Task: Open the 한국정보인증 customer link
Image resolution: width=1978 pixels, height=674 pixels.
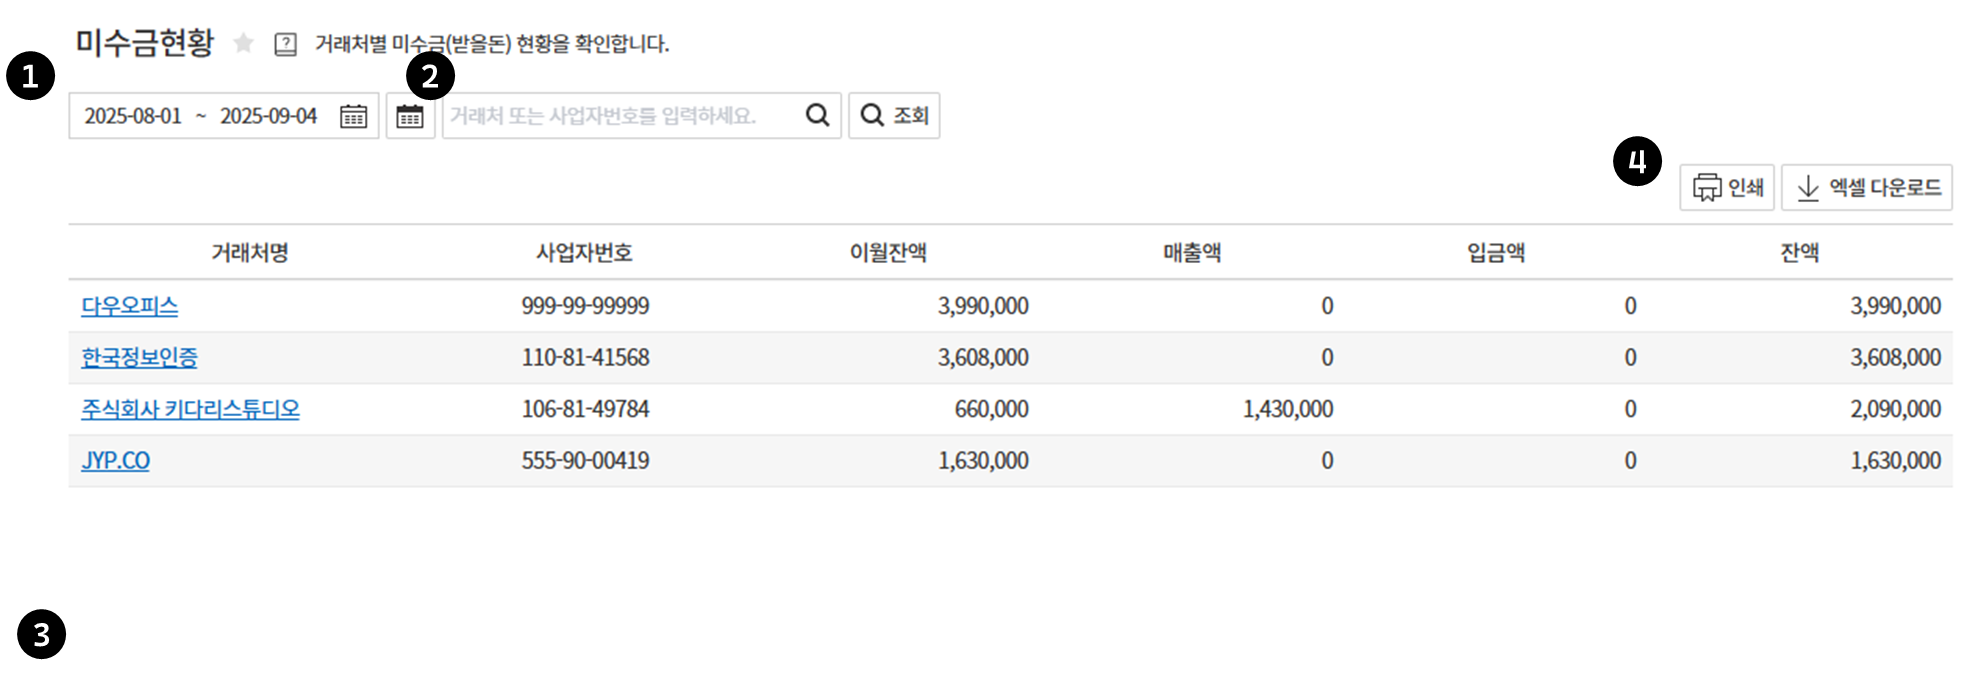Action: coord(139,357)
